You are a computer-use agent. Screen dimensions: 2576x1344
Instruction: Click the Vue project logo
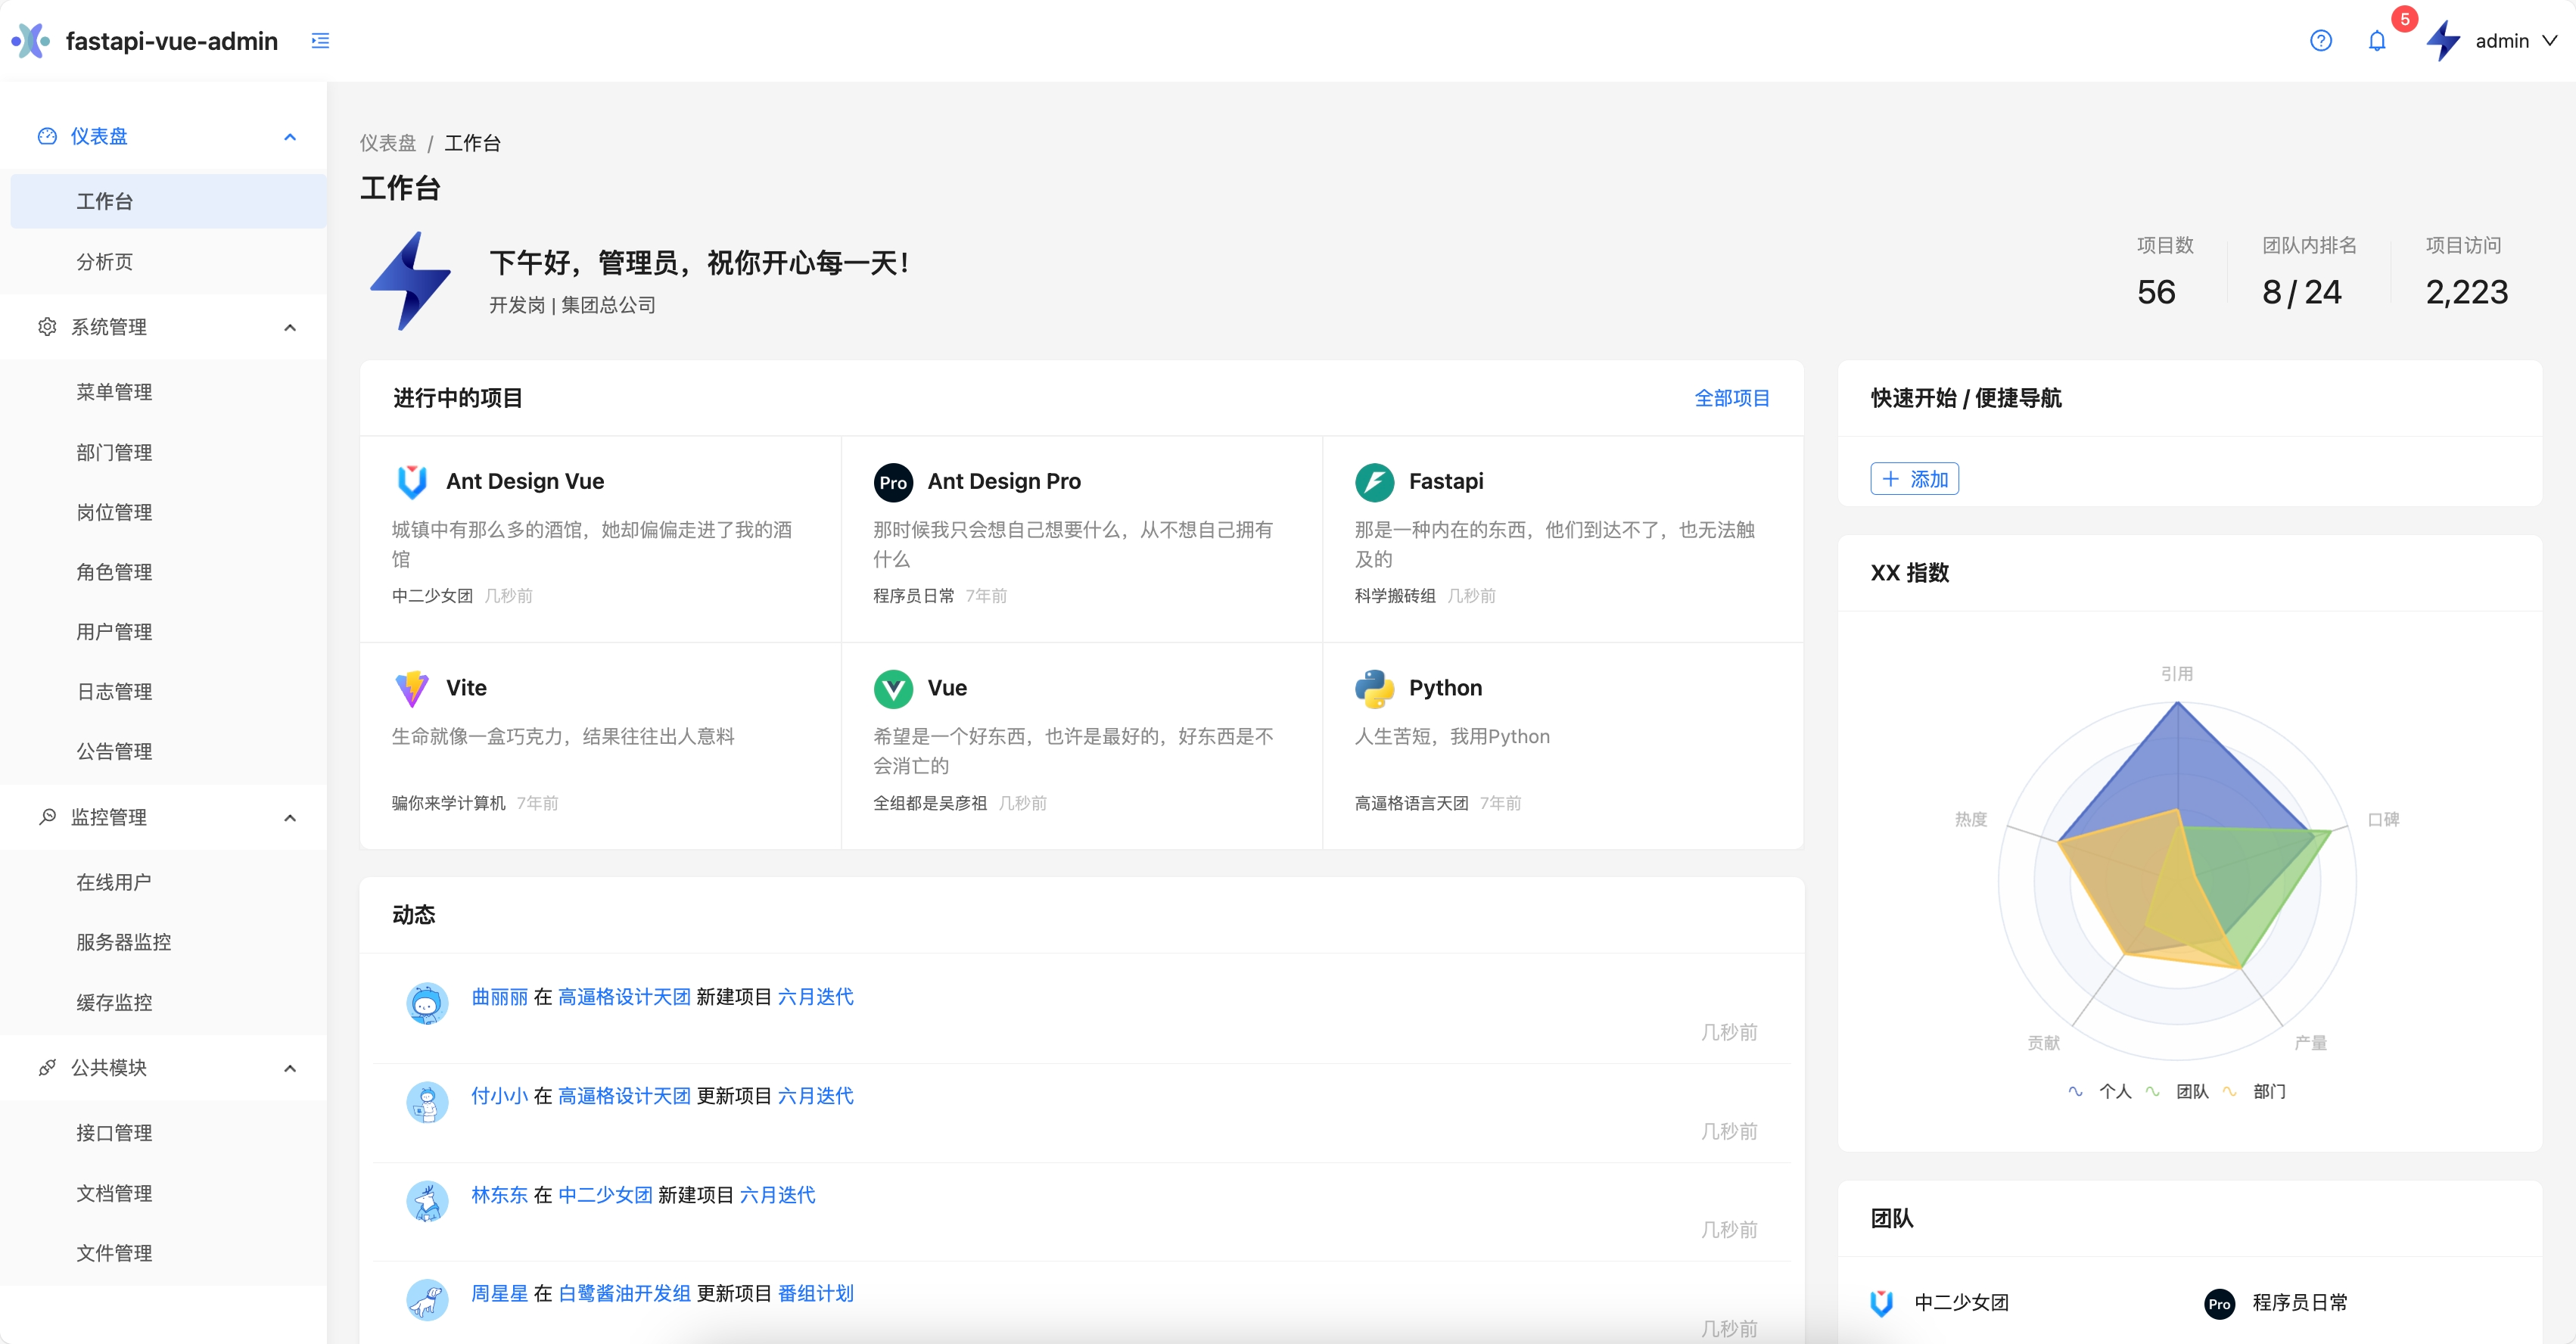(893, 688)
